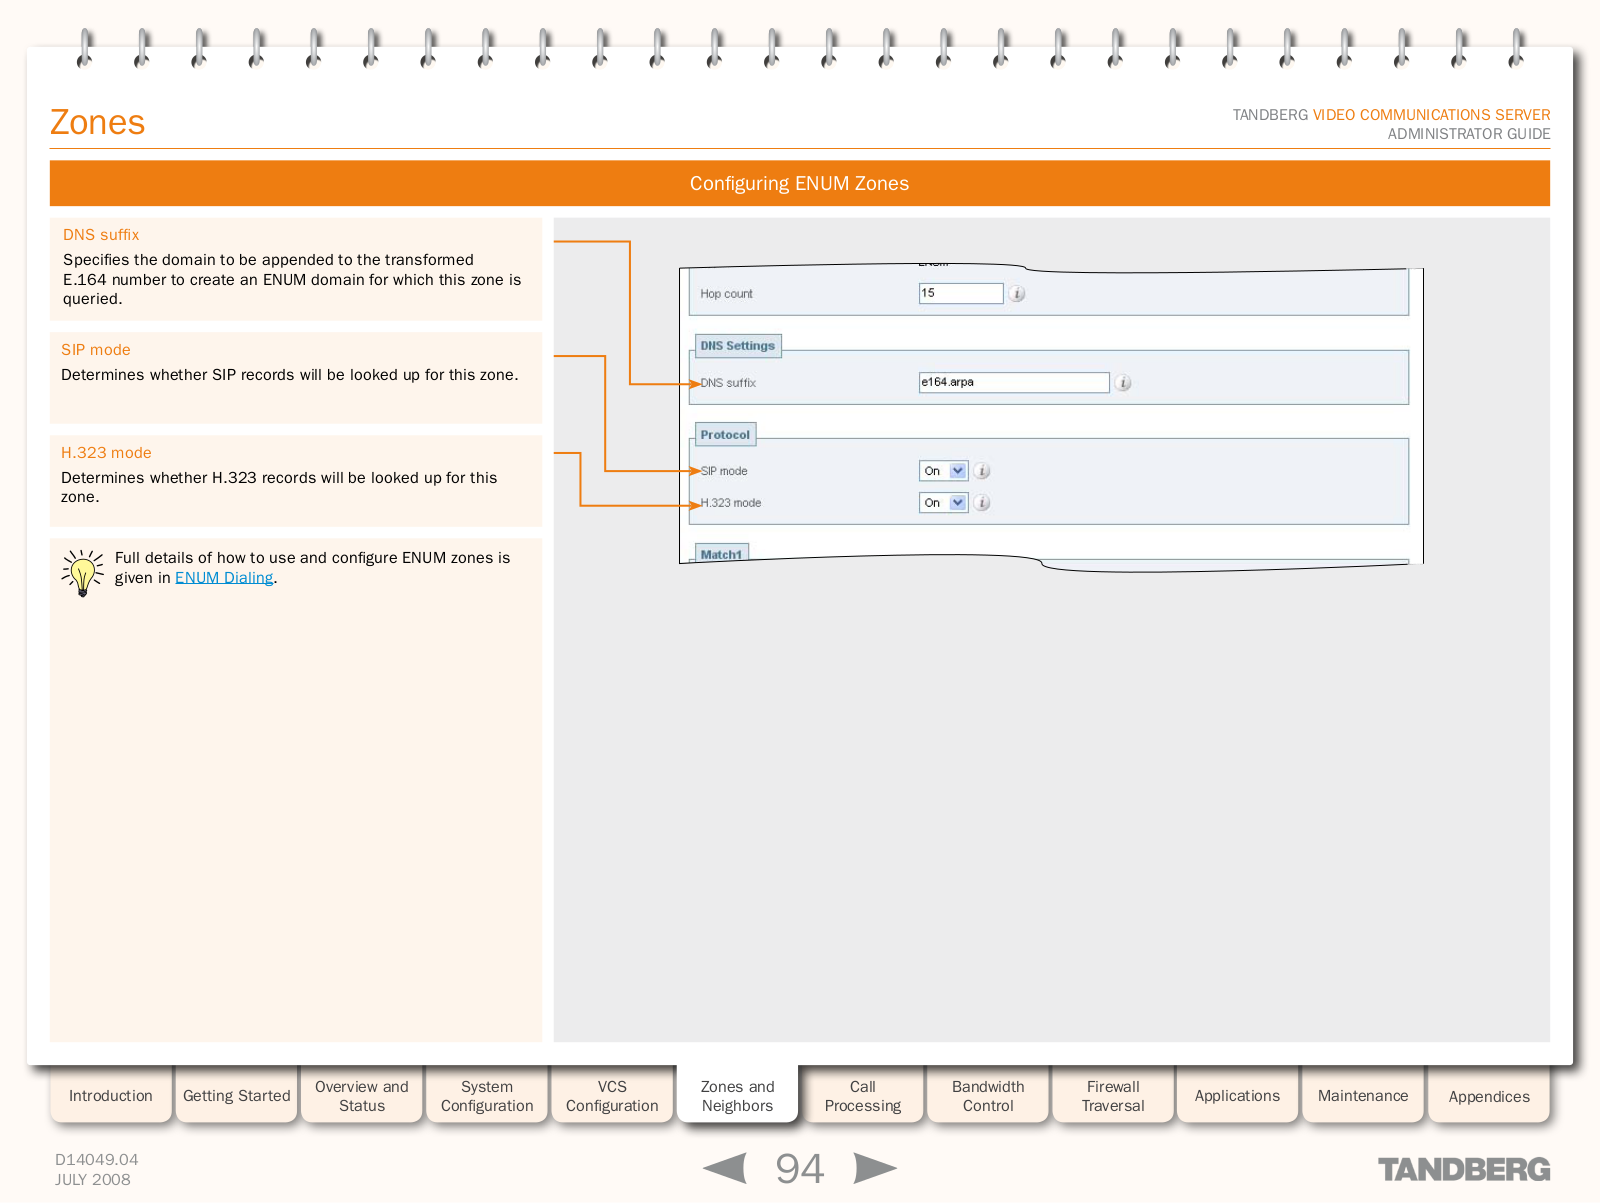Open the H.323 mode dropdown
Viewport: 1600px width, 1203px height.
coord(943,503)
